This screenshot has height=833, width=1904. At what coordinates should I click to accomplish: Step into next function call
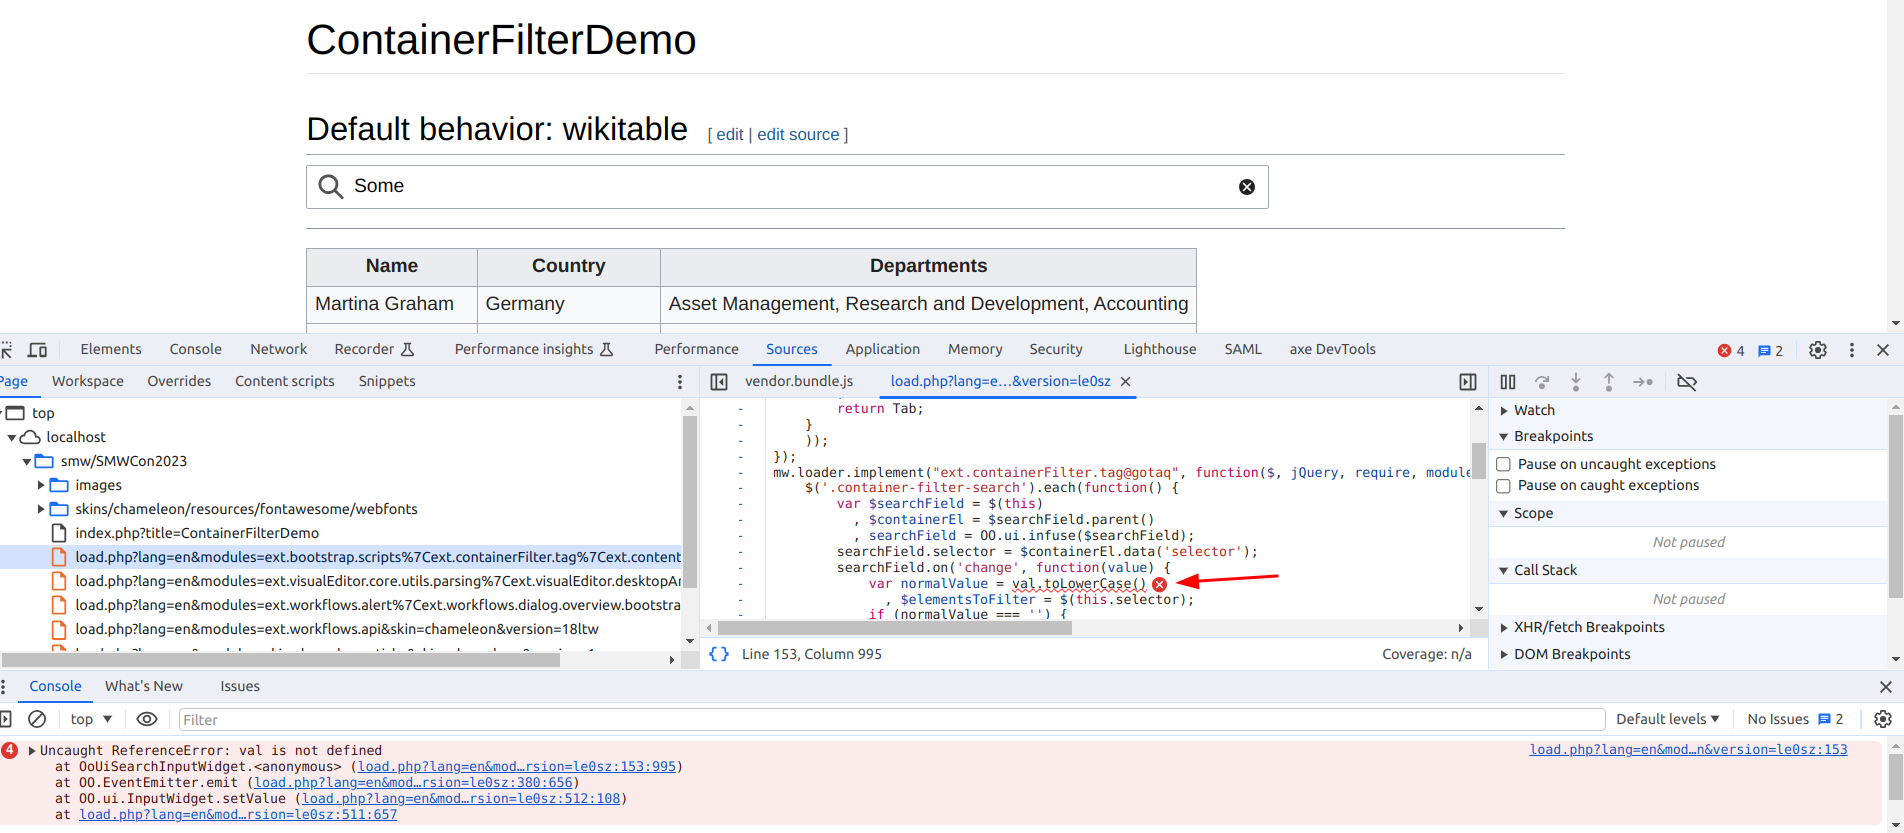coord(1576,382)
